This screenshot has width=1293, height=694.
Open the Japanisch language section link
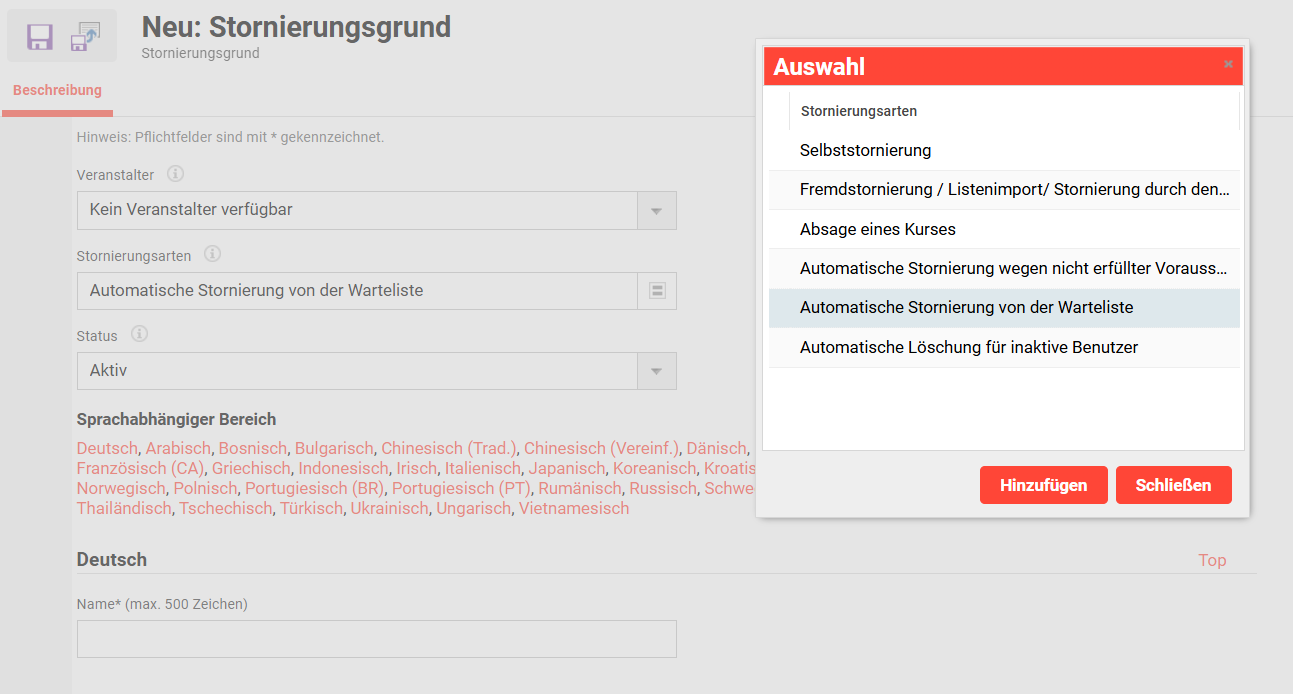click(x=567, y=467)
